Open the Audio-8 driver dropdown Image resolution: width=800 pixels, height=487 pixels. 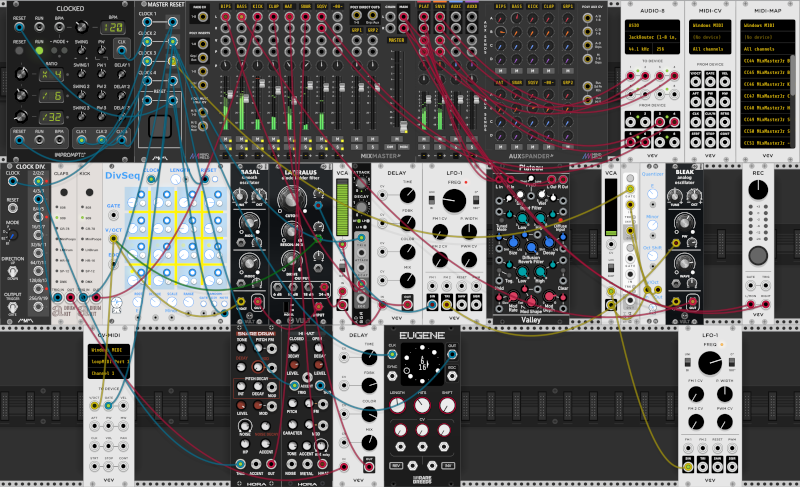click(653, 25)
